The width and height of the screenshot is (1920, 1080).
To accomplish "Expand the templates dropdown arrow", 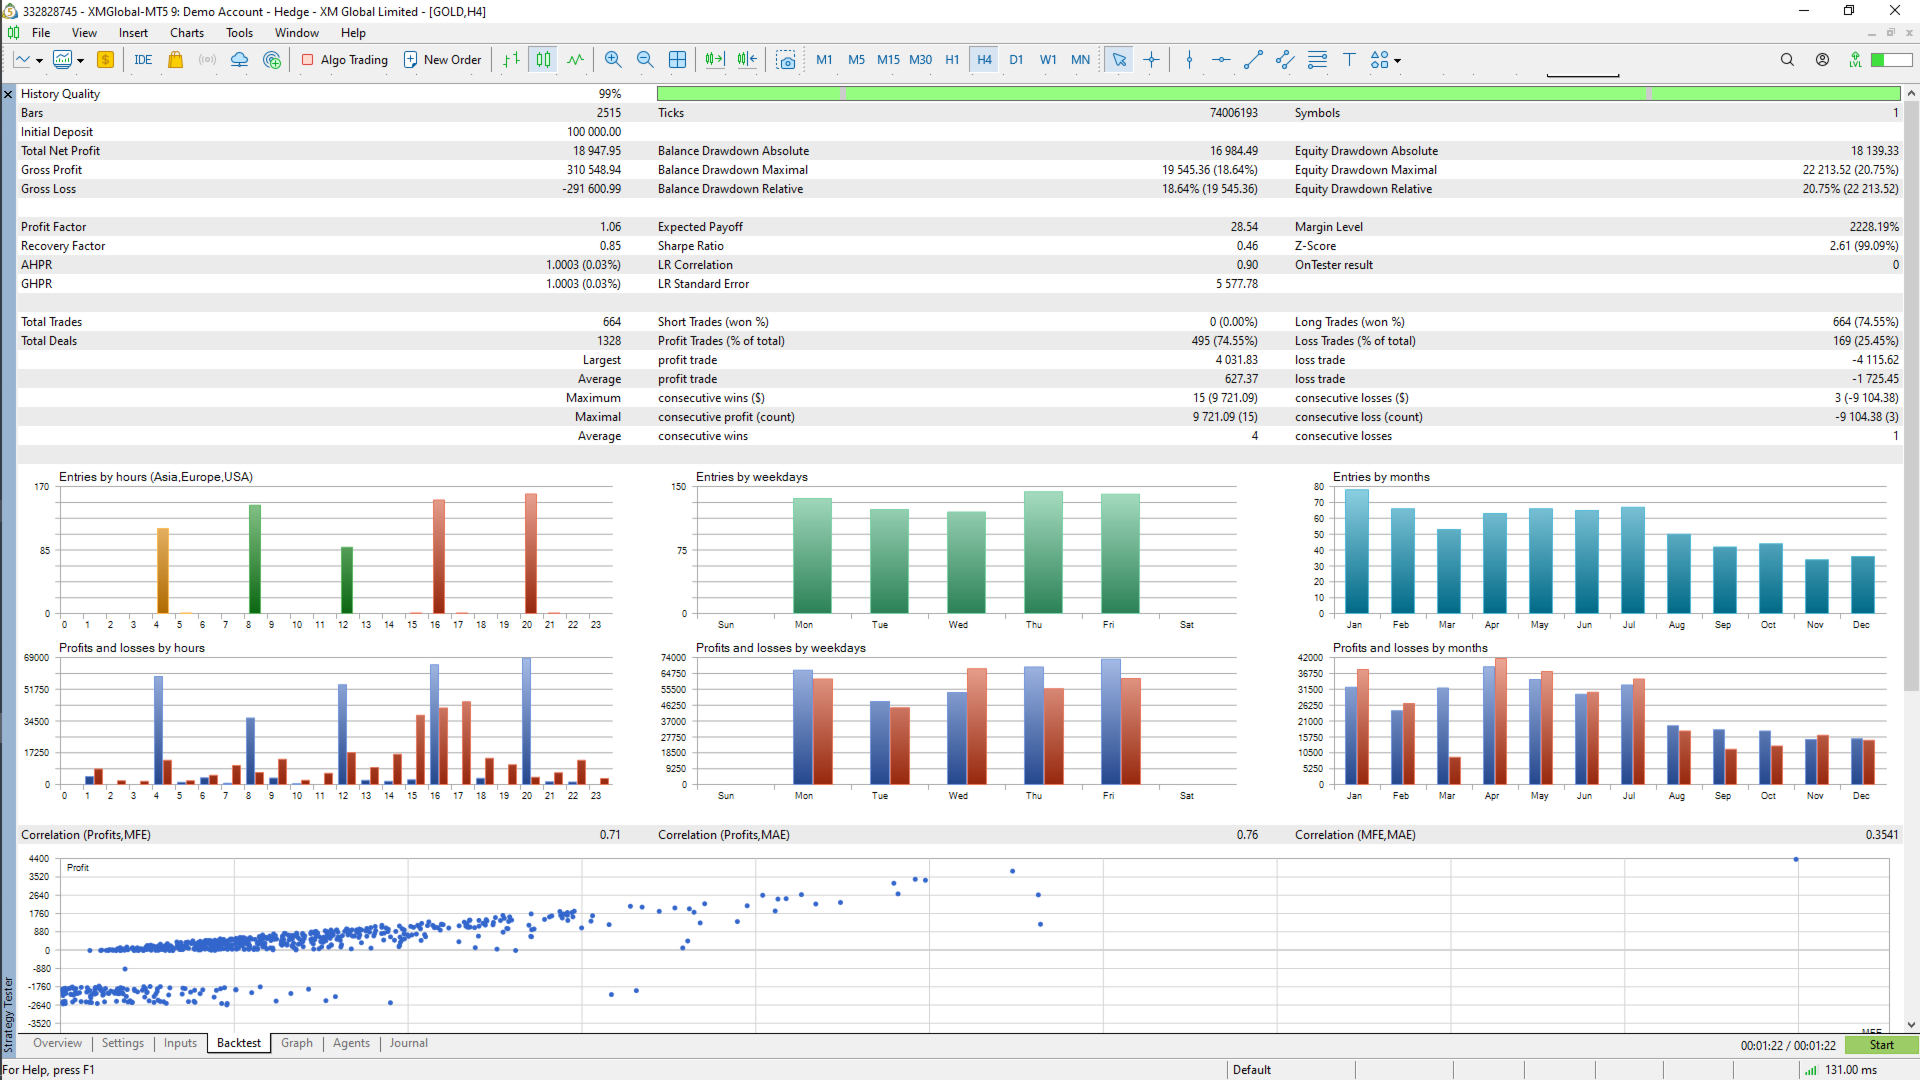I will coord(80,60).
